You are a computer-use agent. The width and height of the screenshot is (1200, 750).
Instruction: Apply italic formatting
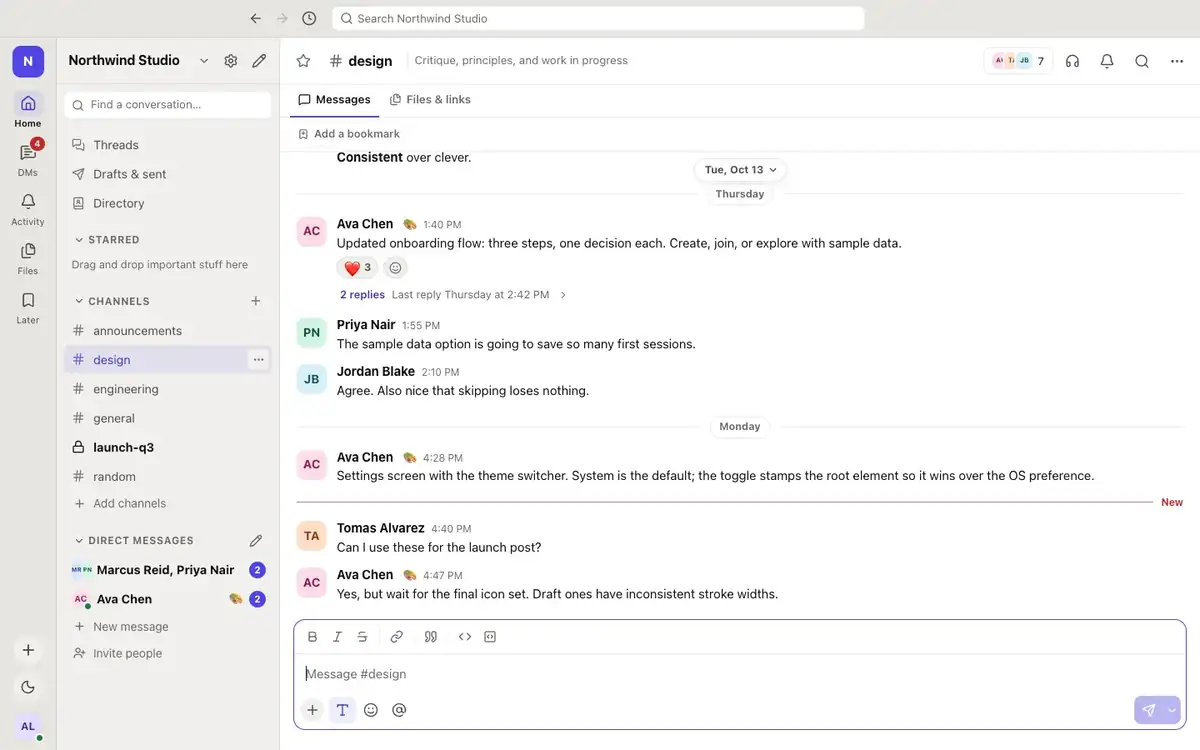pos(337,637)
